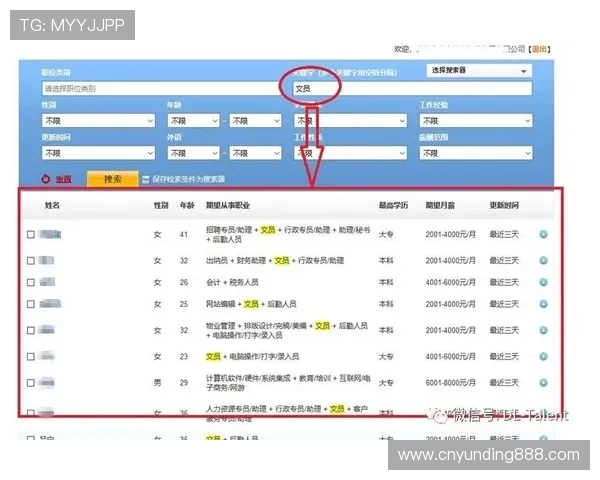Screen dimensions: 600x480
Task: Check the checkbox for the 网站编辑 candidate row
Action: pos(31,304)
